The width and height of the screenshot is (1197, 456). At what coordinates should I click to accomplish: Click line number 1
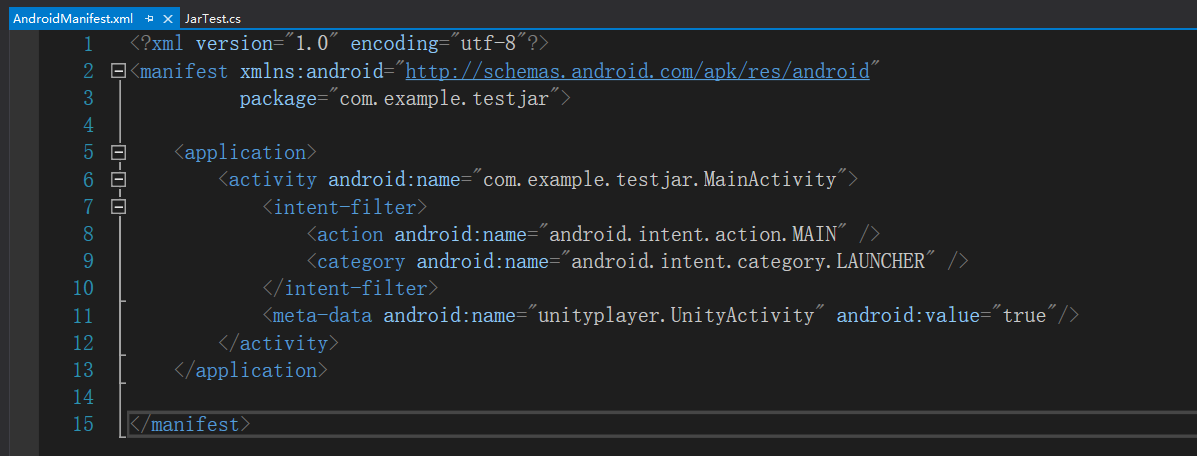click(88, 44)
